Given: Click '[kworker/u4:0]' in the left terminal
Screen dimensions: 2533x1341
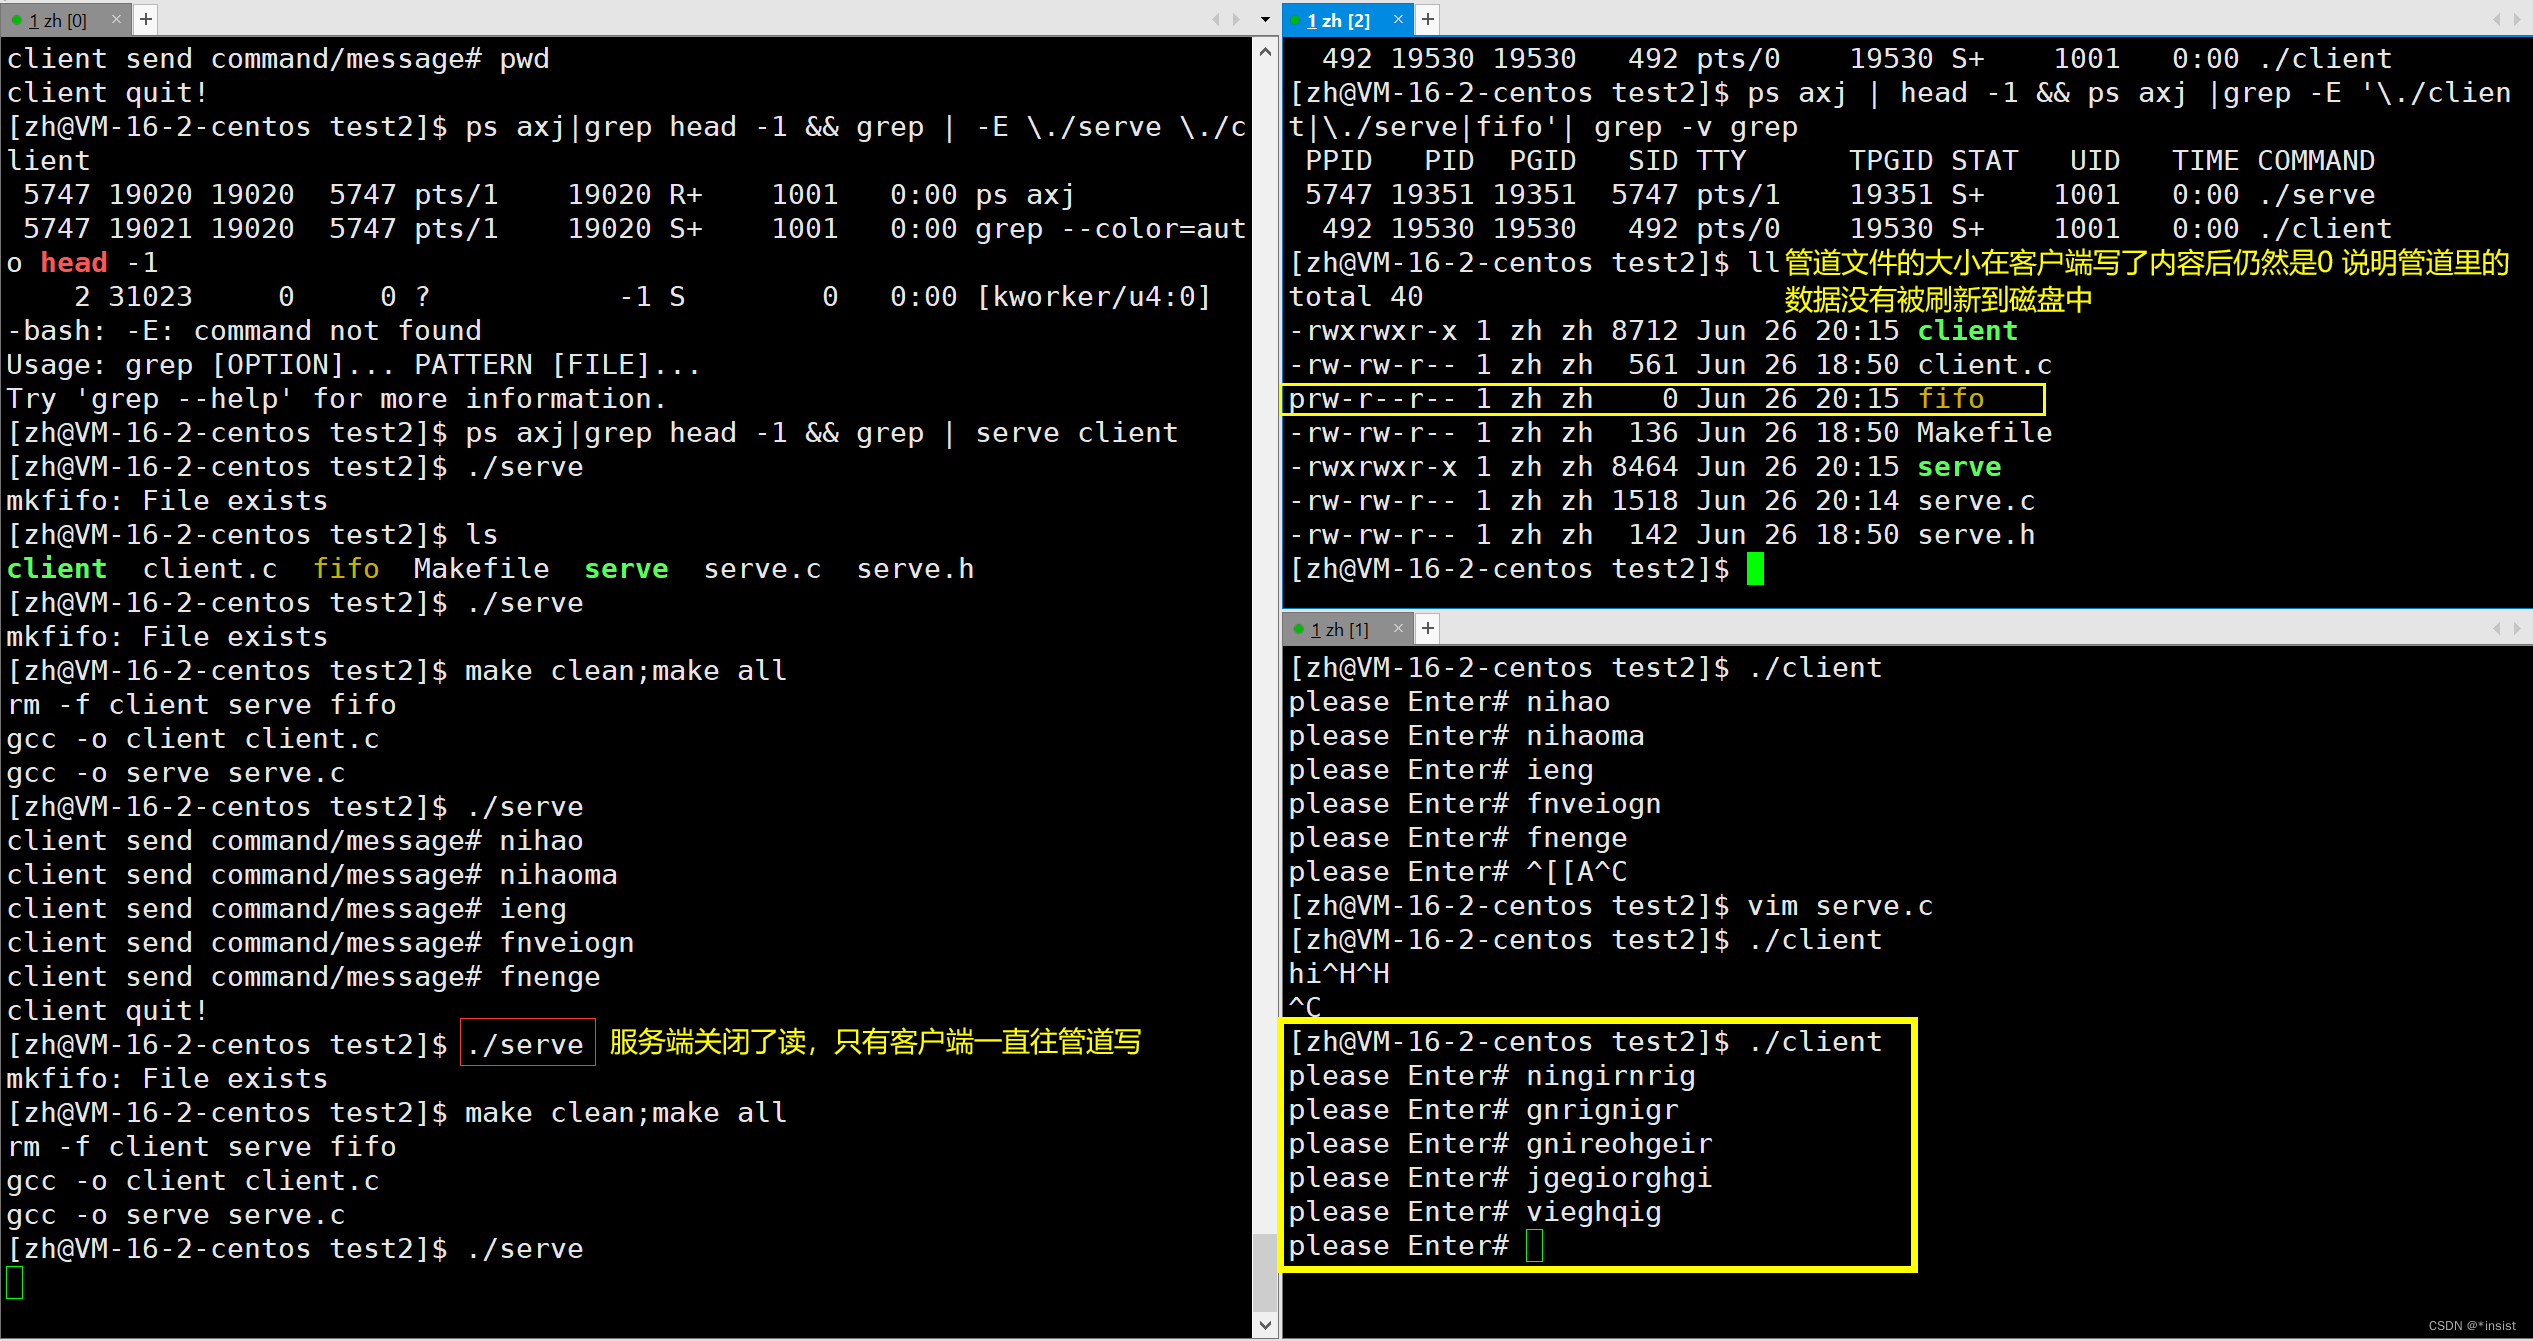Looking at the screenshot, I should pyautogui.click(x=1093, y=297).
